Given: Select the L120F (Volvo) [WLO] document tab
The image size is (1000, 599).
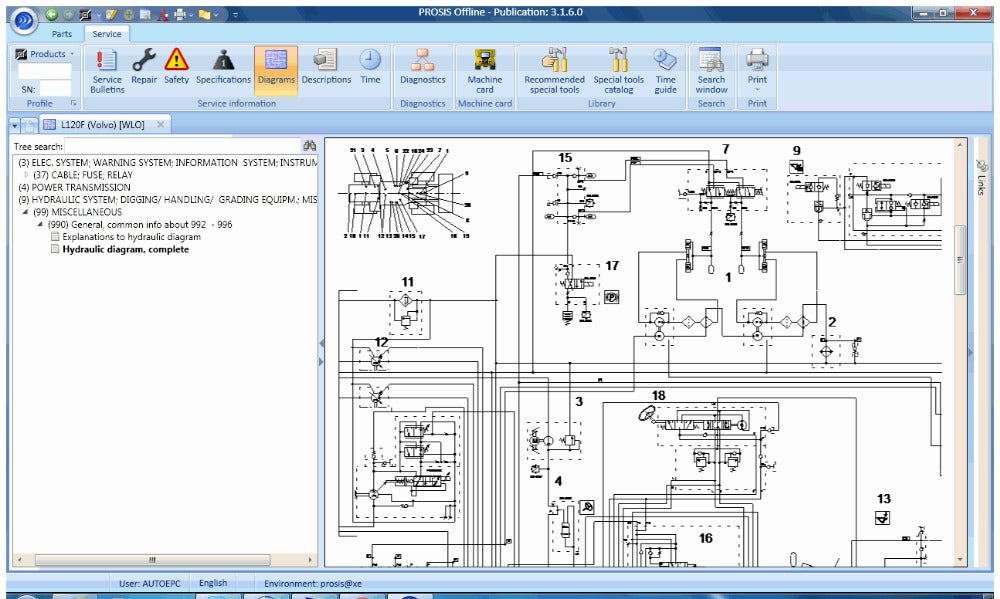Looking at the screenshot, I should click(x=102, y=124).
